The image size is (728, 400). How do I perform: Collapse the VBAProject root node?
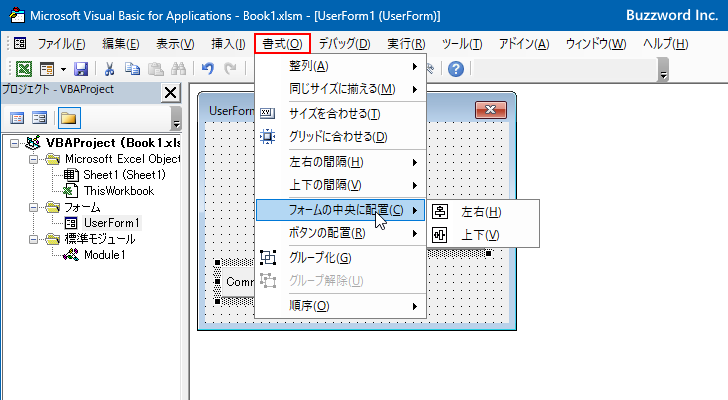pyautogui.click(x=14, y=143)
